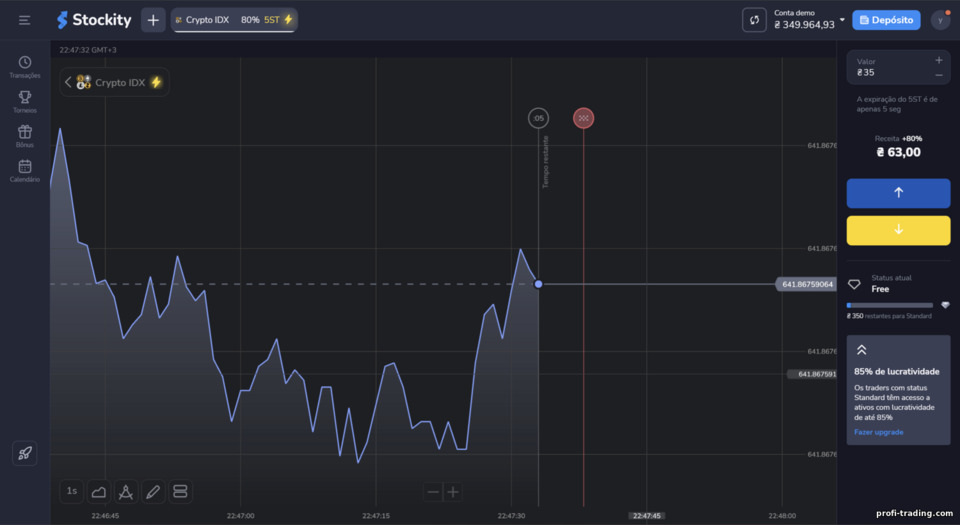Open the indicators compass tool
This screenshot has width=960, height=525.
(x=126, y=491)
